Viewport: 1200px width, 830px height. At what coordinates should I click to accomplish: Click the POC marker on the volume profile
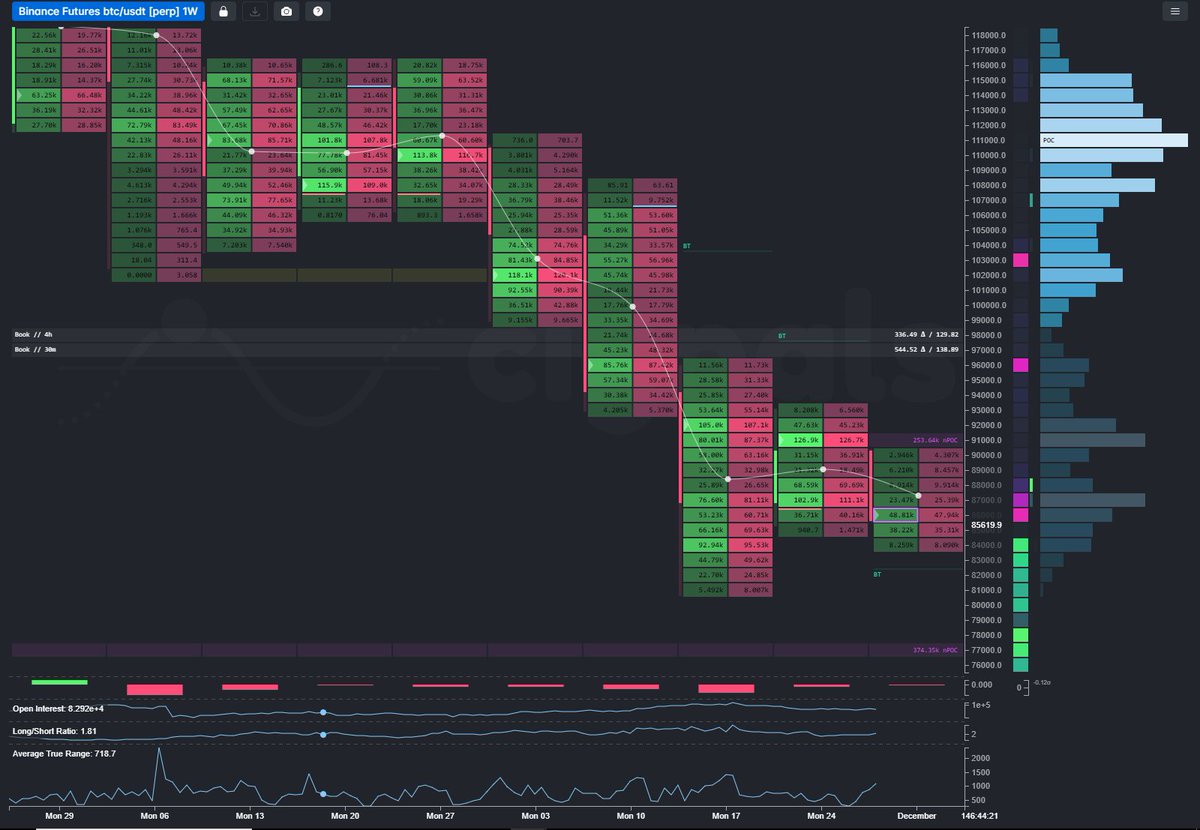1049,142
